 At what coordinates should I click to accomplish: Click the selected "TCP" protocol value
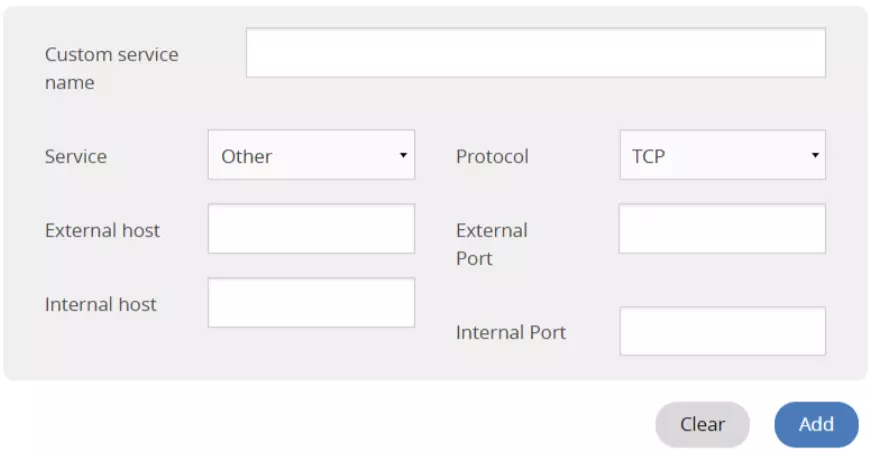pyautogui.click(x=649, y=157)
